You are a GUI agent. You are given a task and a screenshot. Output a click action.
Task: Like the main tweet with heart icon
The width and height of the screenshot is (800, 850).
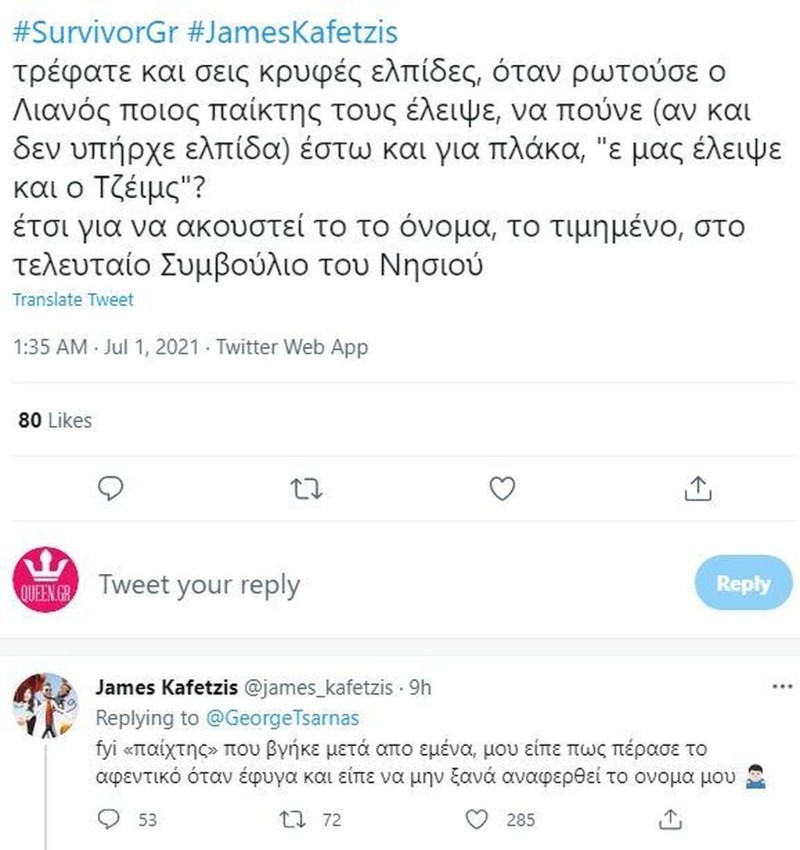[x=505, y=487]
